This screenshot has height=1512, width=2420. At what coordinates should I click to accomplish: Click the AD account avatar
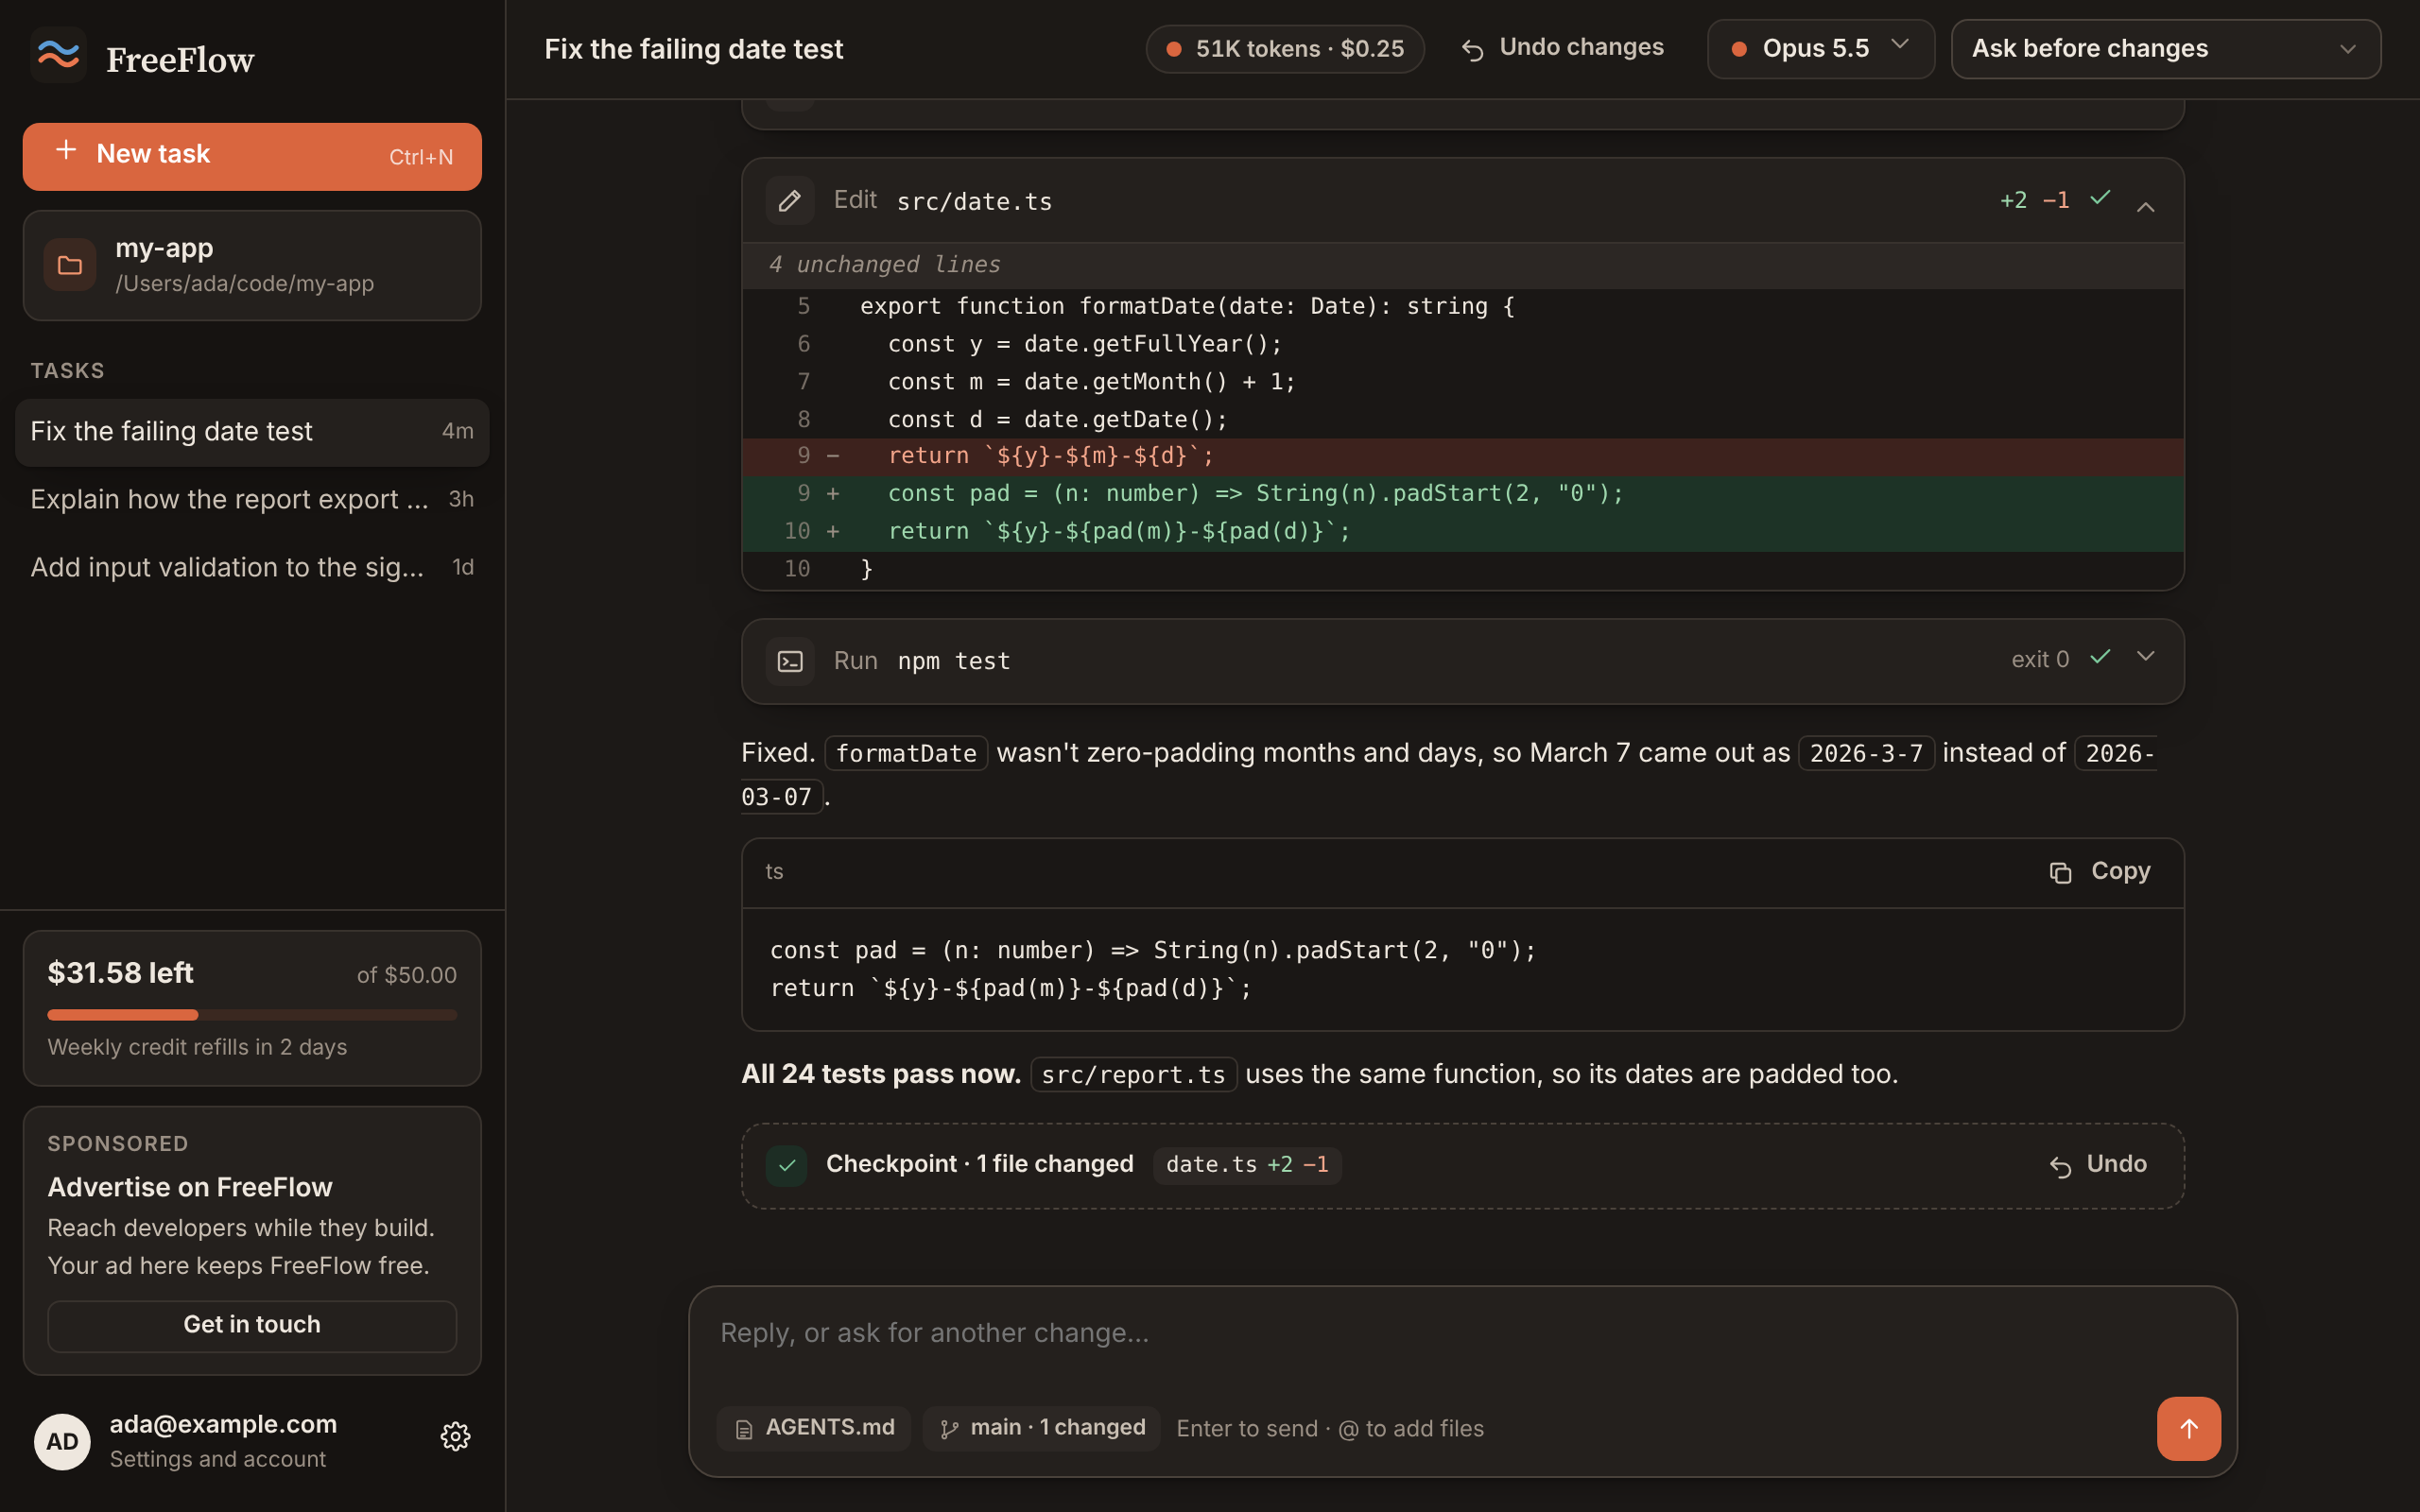62,1441
